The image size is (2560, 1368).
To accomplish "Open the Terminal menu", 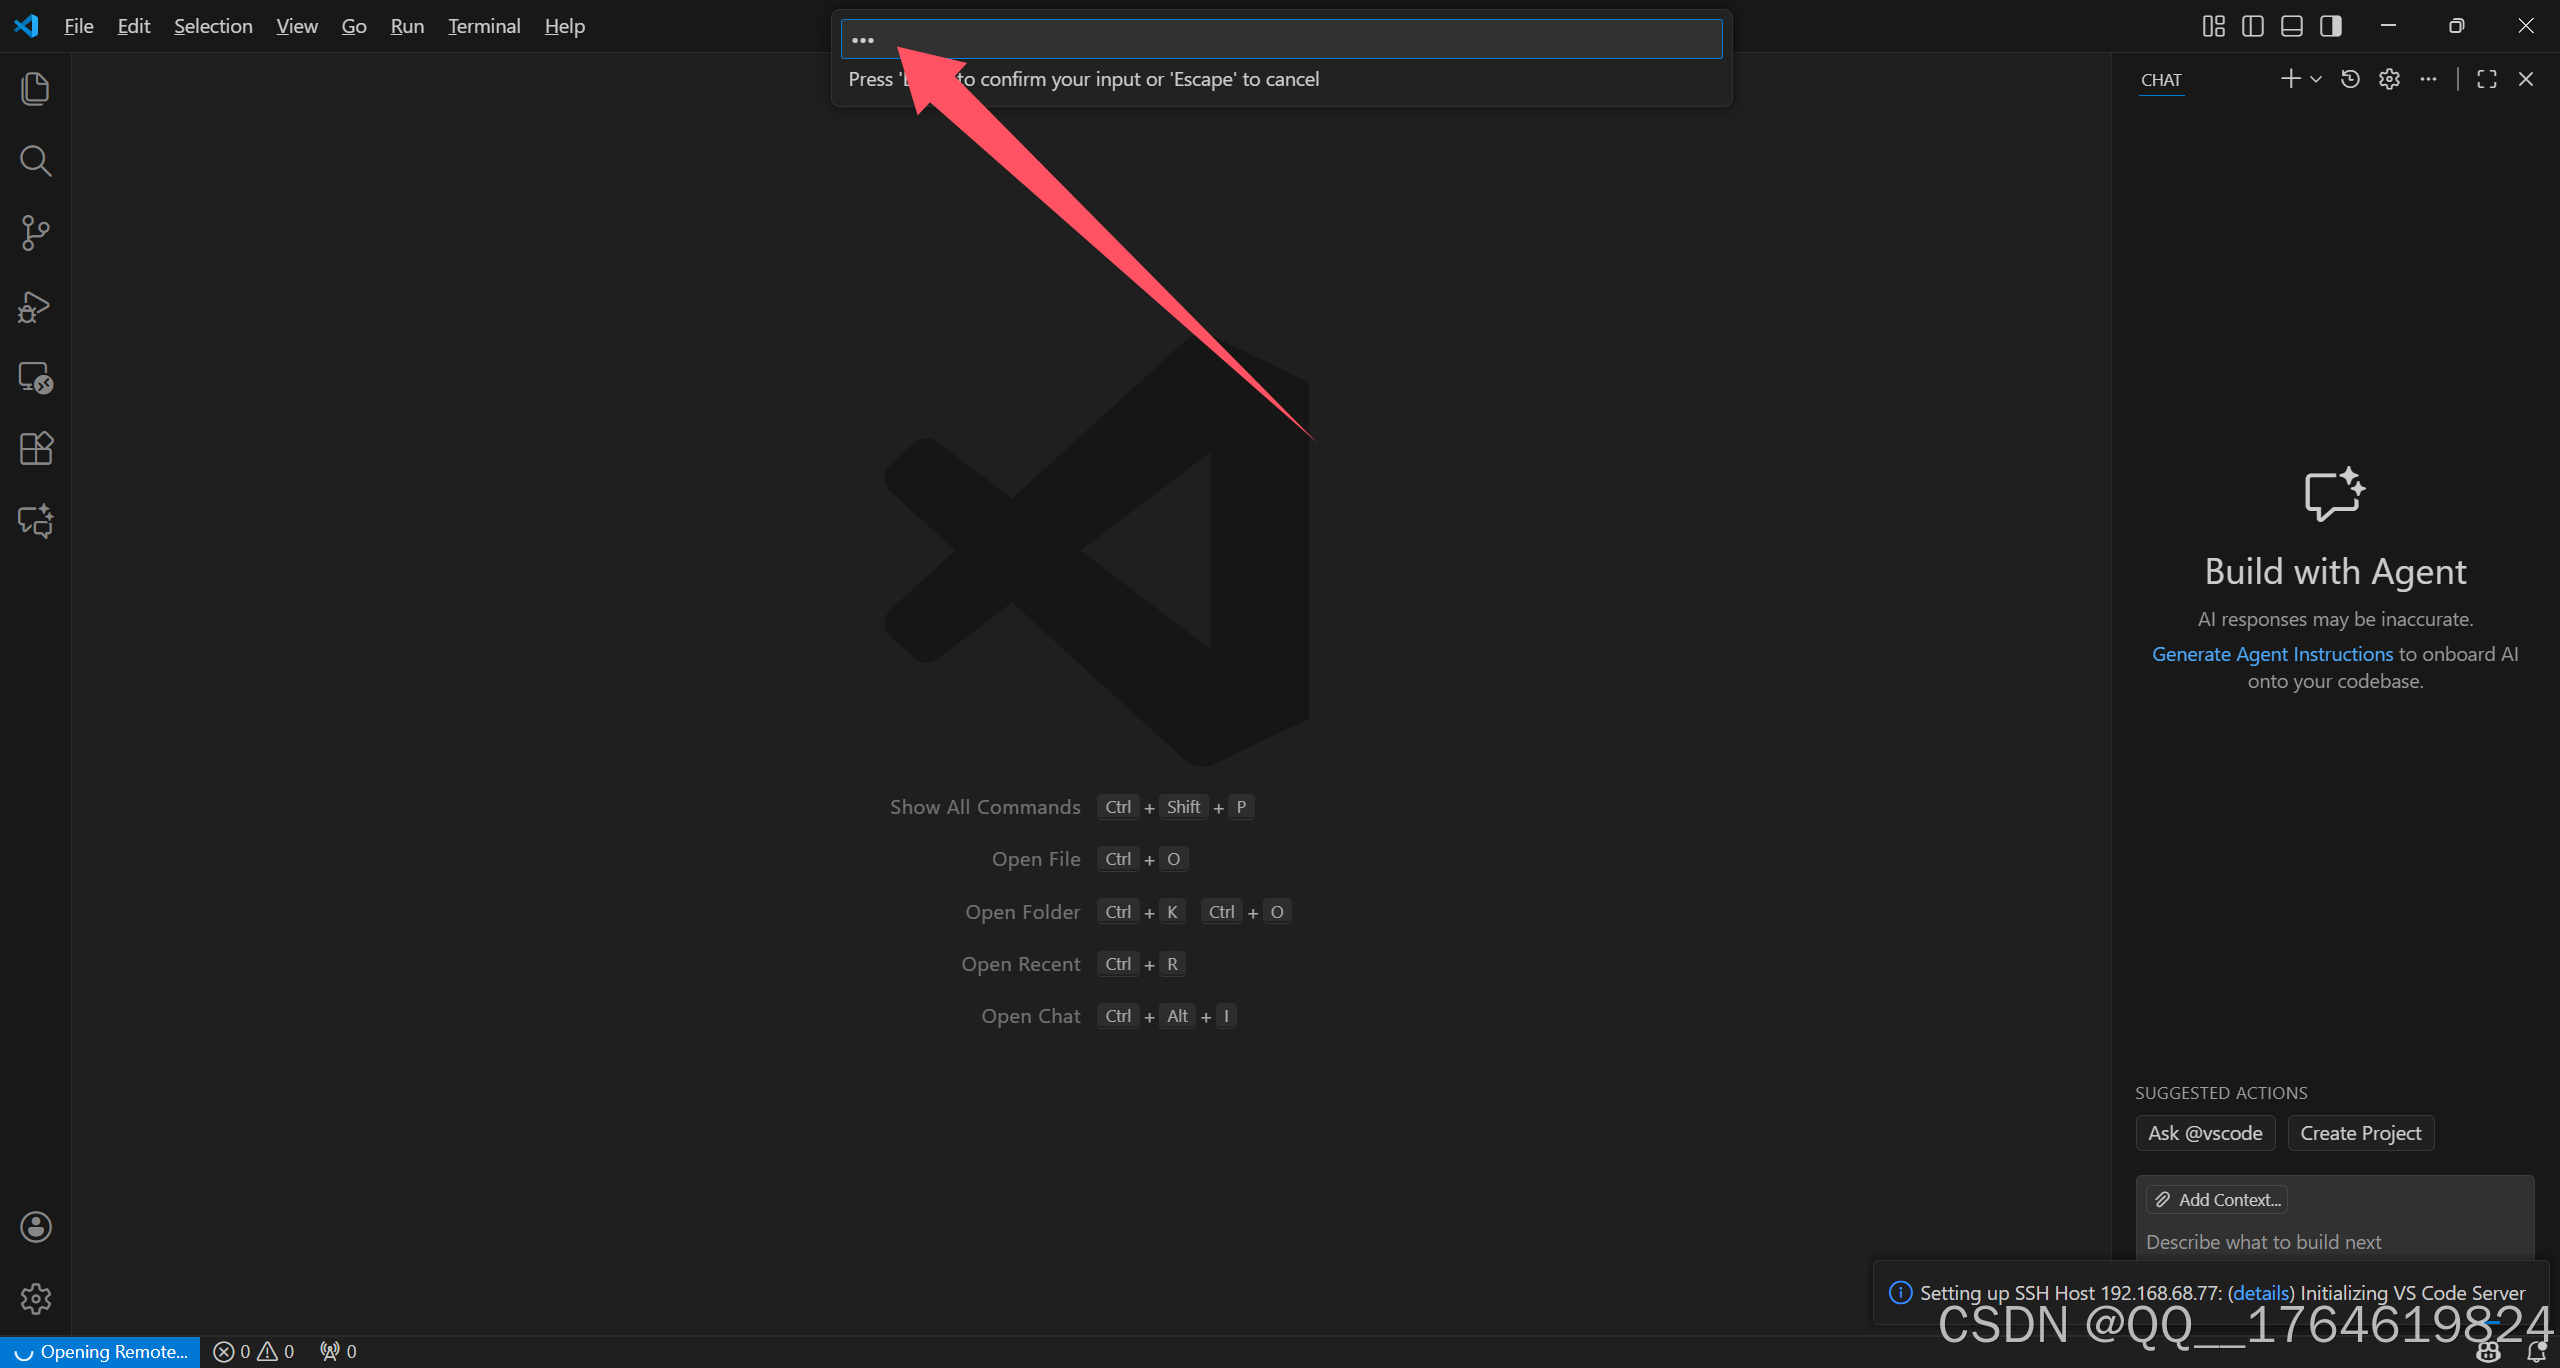I will pyautogui.click(x=484, y=26).
